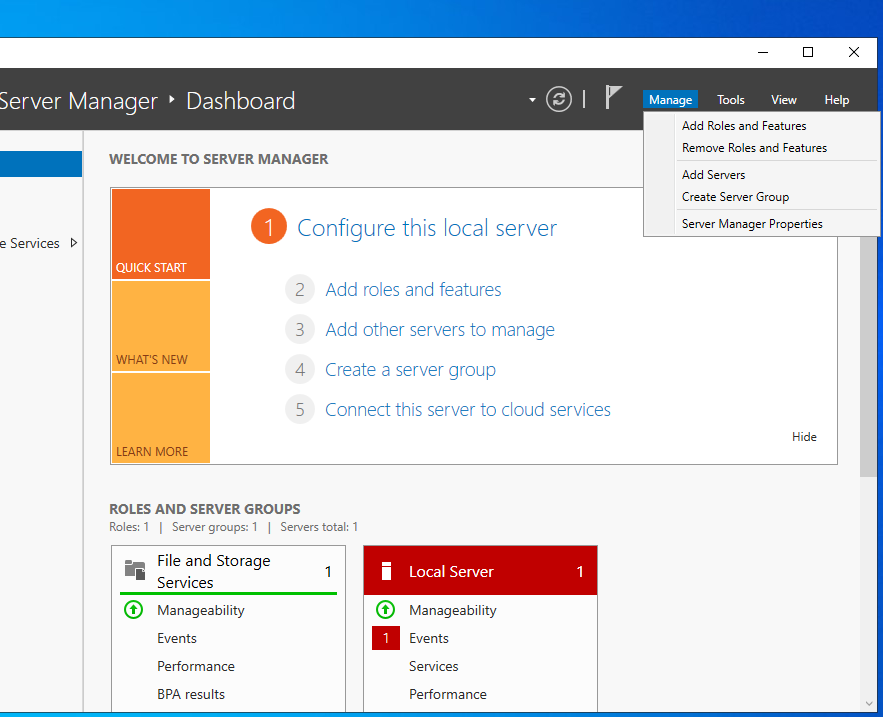
Task: Click Performance under Local Server
Action: [448, 694]
